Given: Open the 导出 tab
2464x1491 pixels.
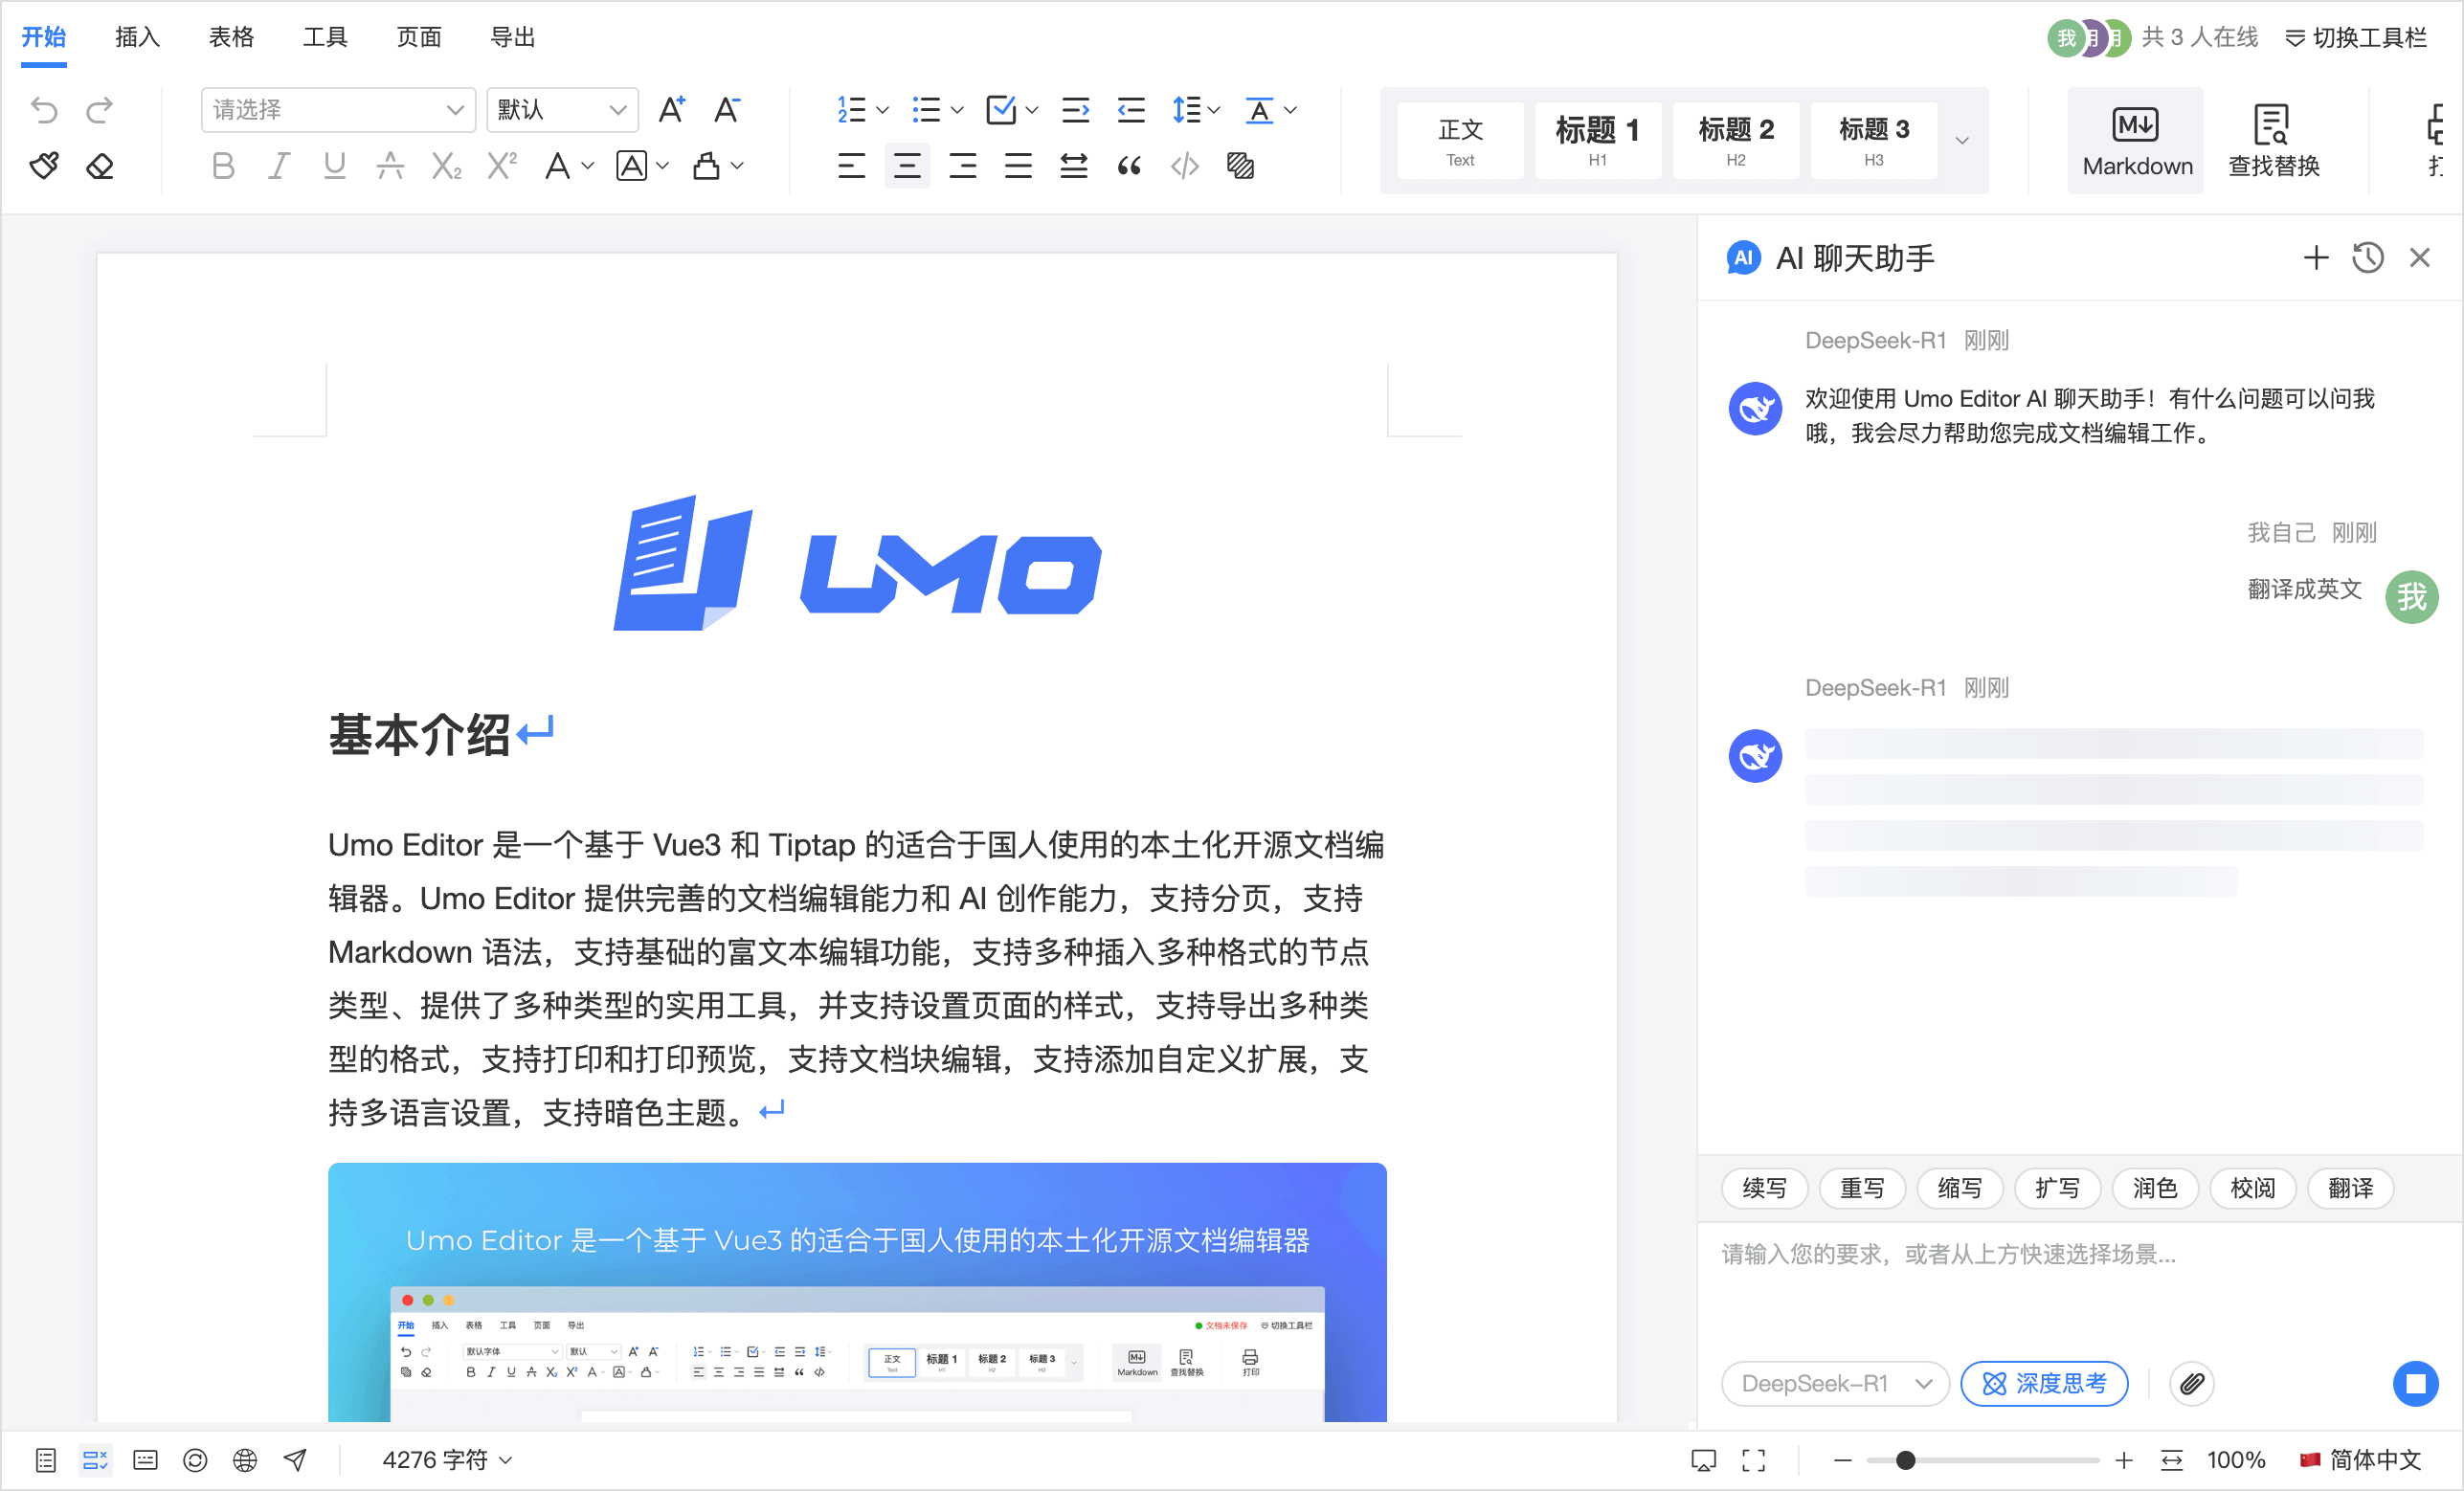Looking at the screenshot, I should 512,38.
